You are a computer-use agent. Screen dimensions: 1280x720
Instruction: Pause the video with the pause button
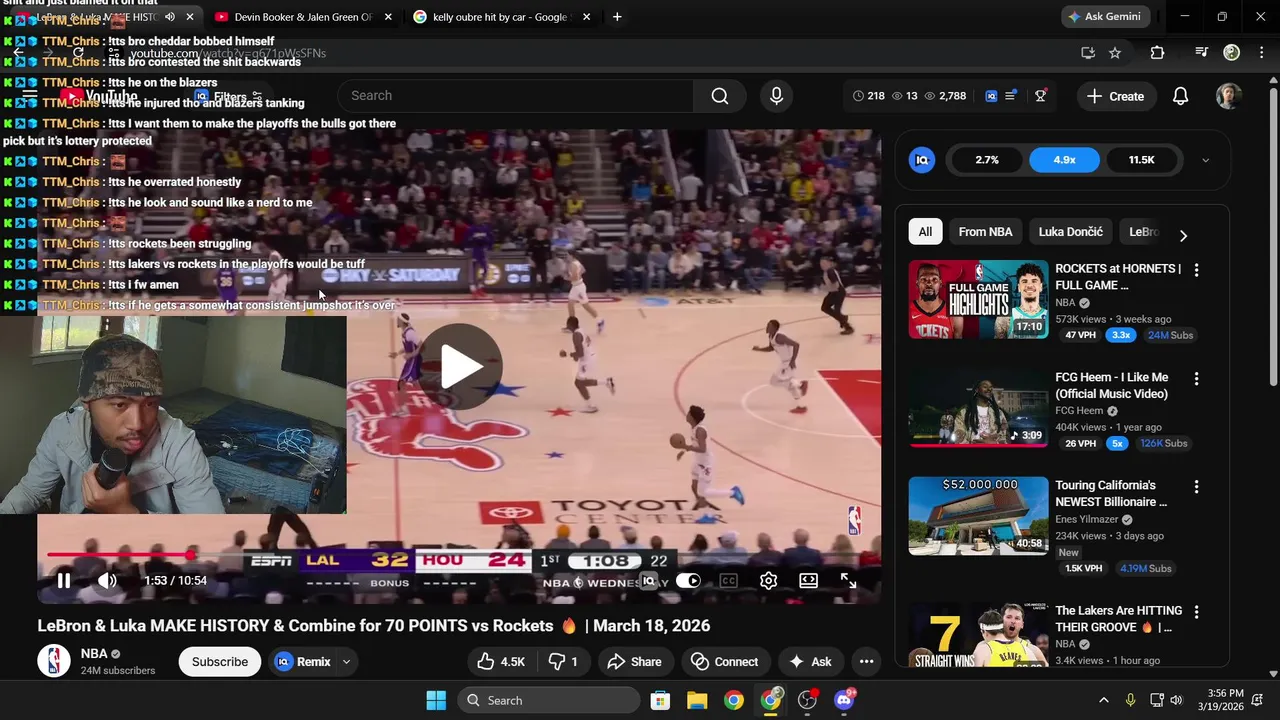pyautogui.click(x=63, y=580)
